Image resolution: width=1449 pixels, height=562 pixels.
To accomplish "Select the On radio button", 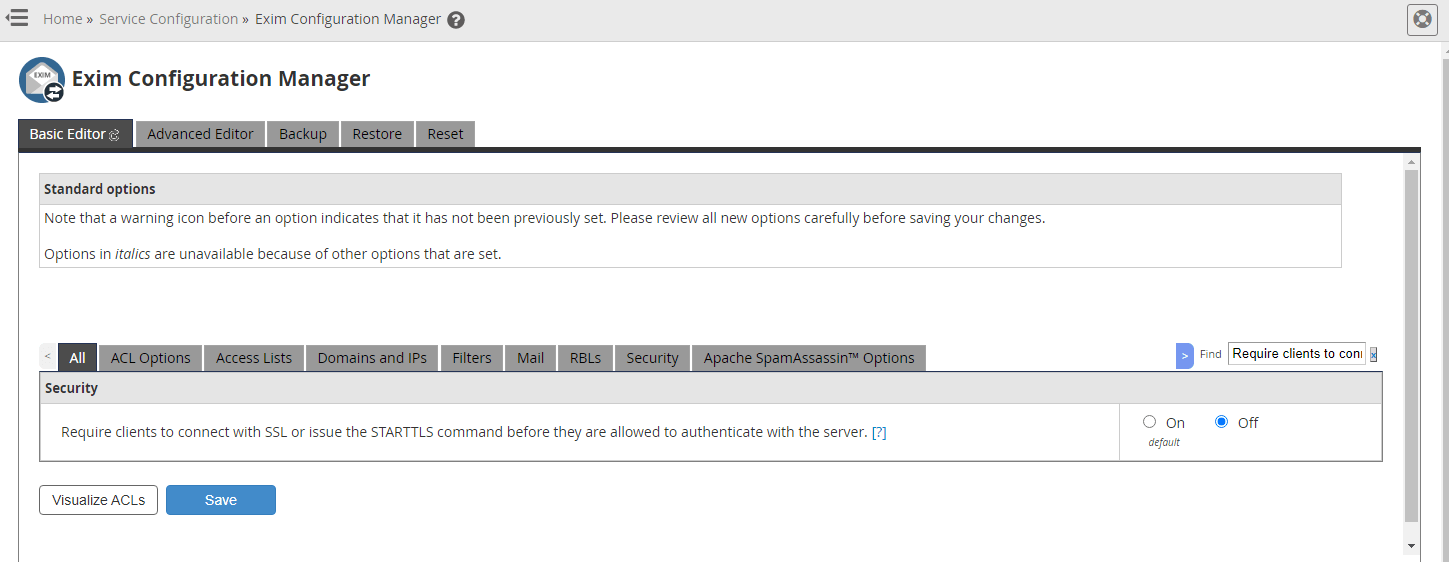I will pyautogui.click(x=1149, y=422).
